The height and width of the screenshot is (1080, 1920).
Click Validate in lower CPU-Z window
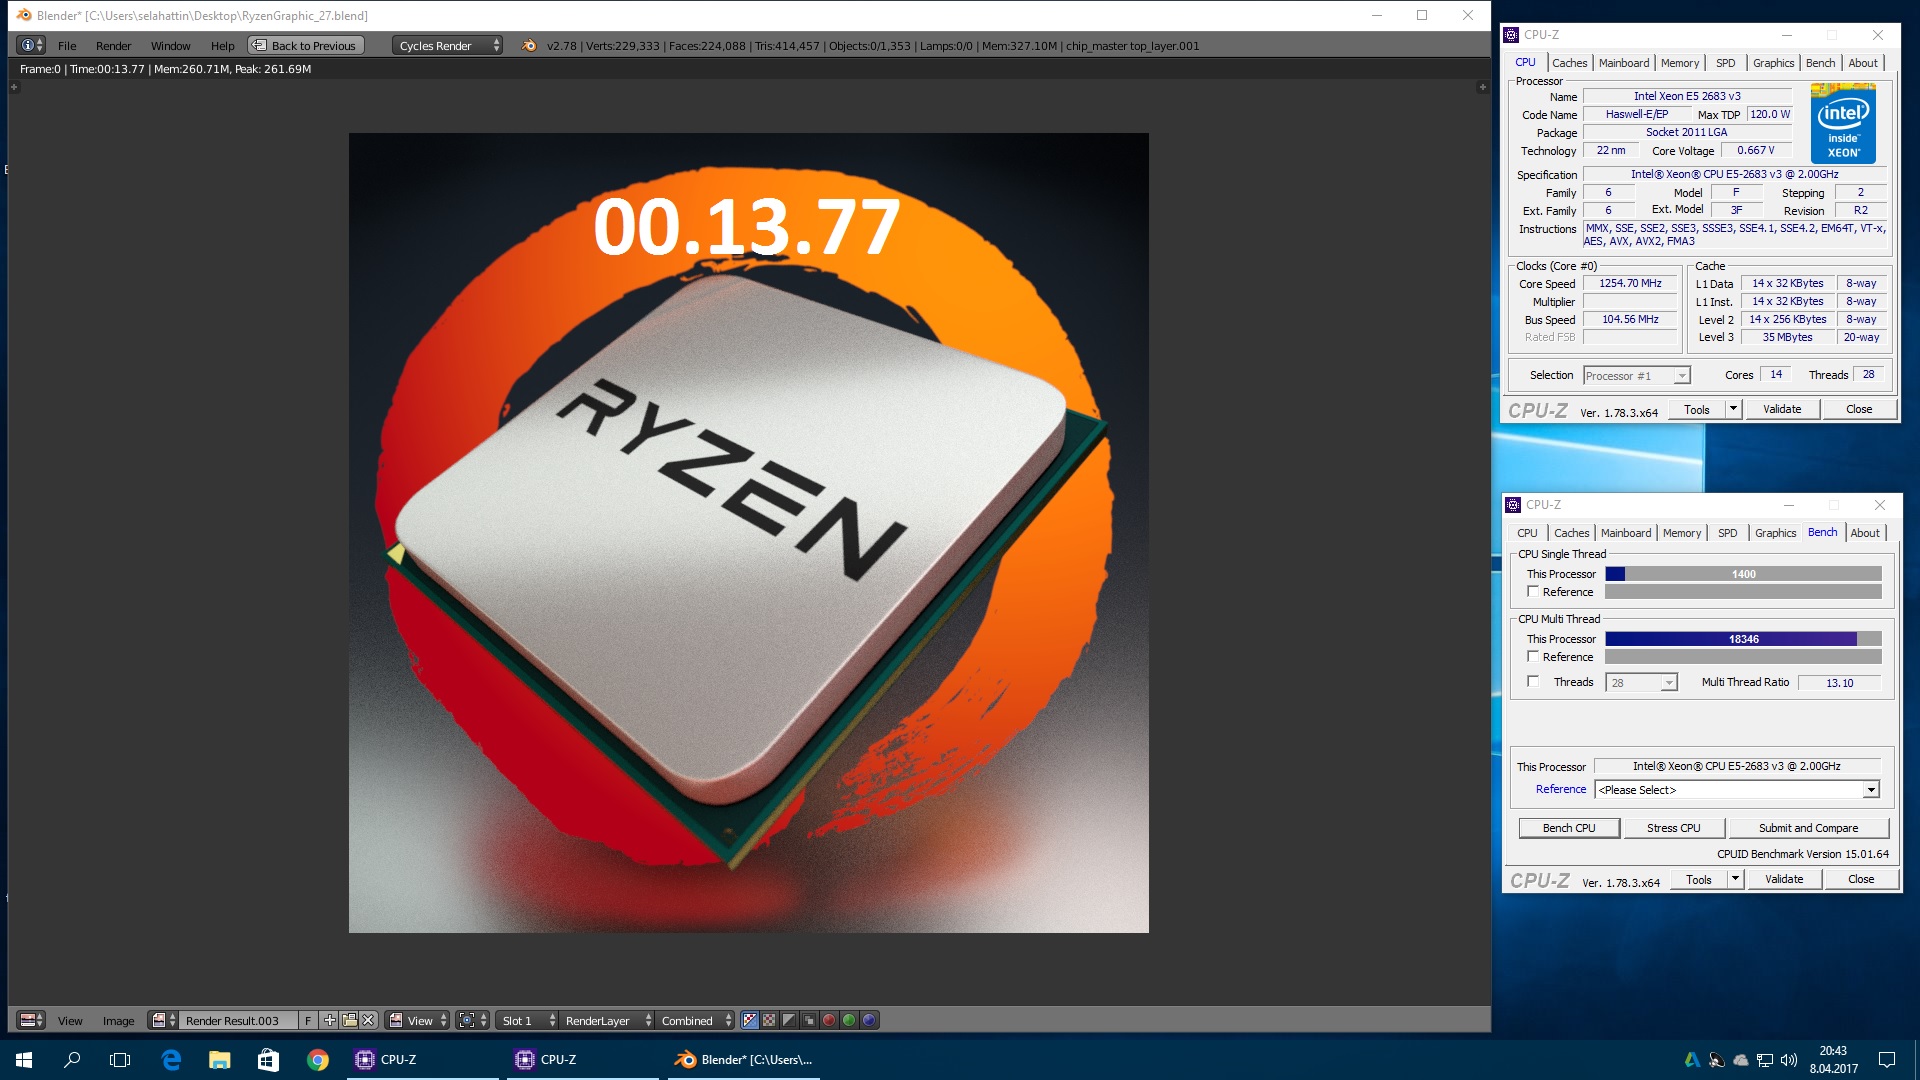point(1784,879)
